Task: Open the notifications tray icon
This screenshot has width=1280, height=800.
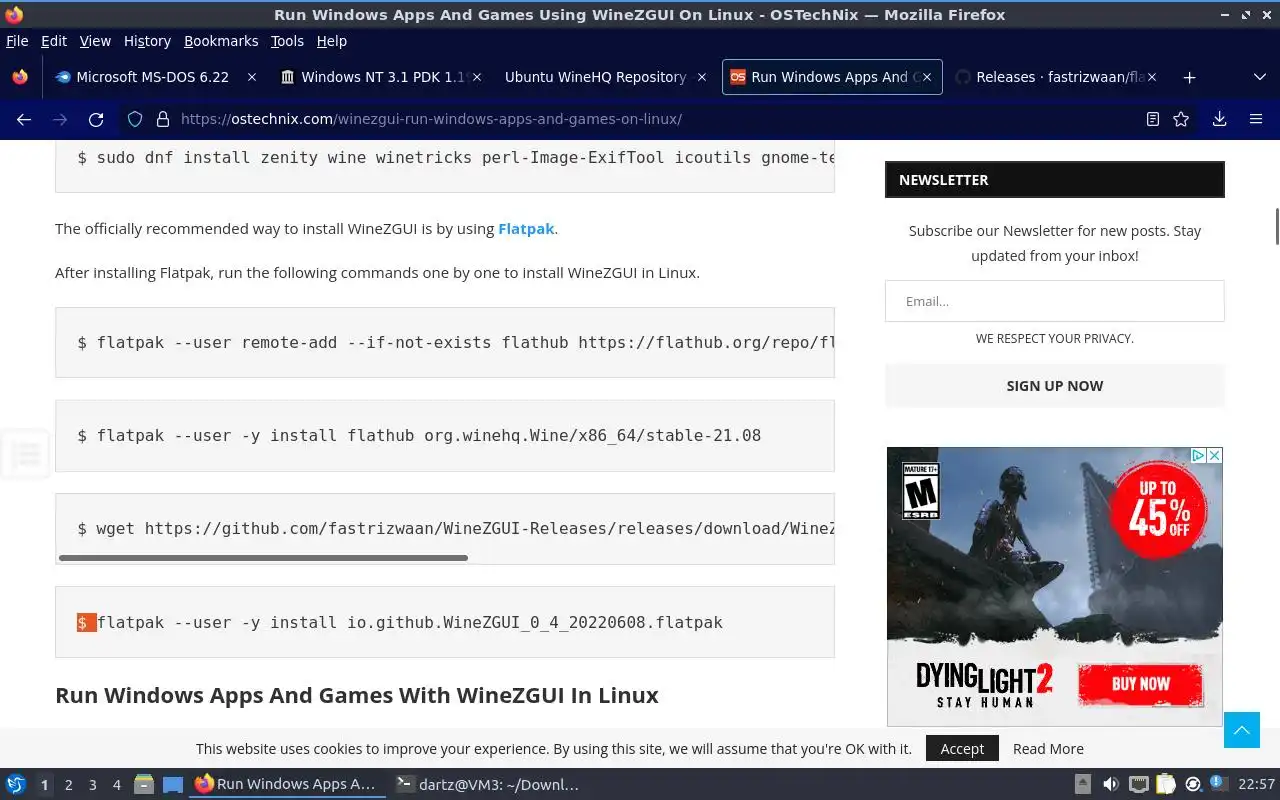Action: (x=1219, y=783)
